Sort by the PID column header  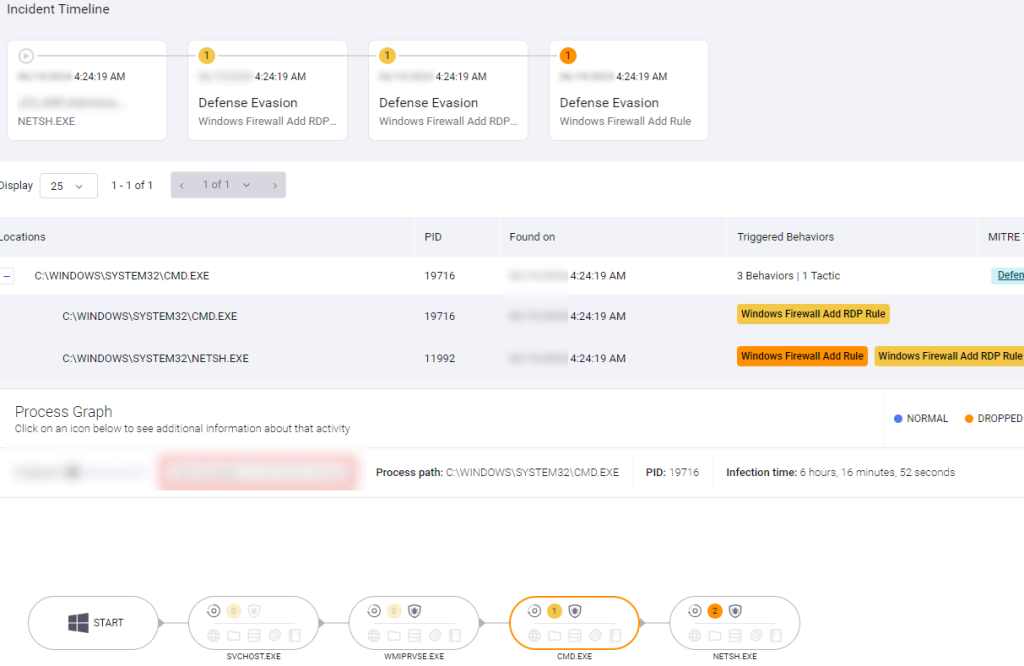point(433,237)
